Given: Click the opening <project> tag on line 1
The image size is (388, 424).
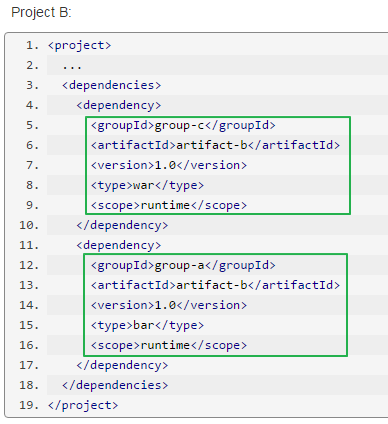Looking at the screenshot, I should tap(79, 45).
